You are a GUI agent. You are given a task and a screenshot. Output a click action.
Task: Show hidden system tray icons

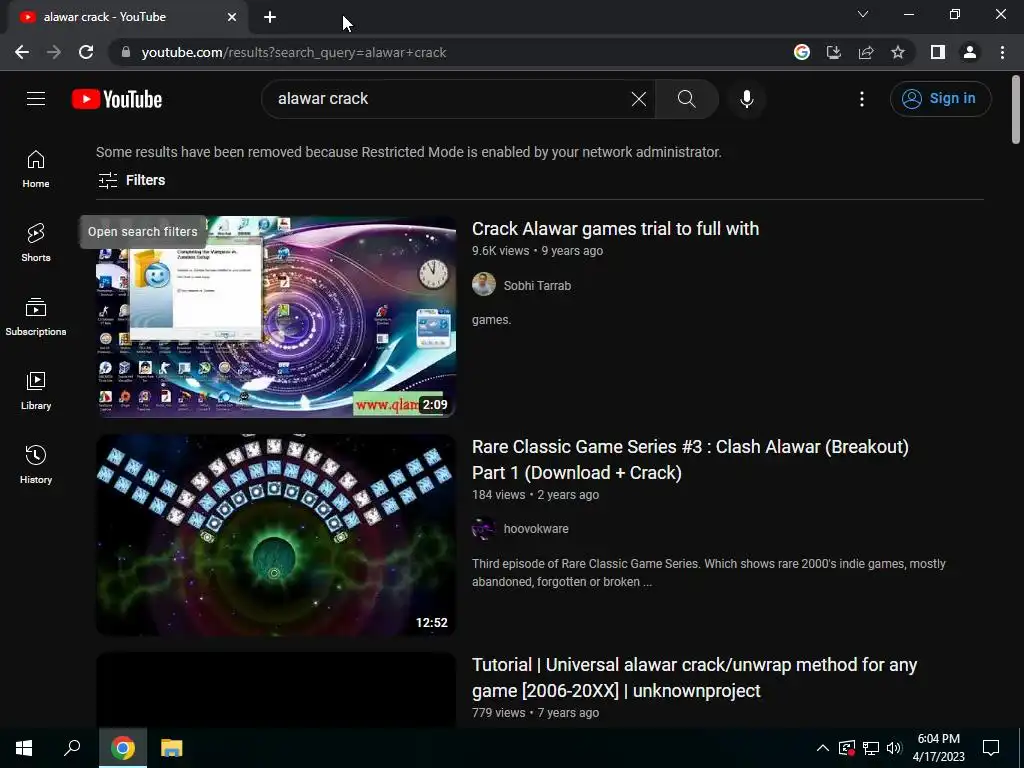click(x=823, y=748)
